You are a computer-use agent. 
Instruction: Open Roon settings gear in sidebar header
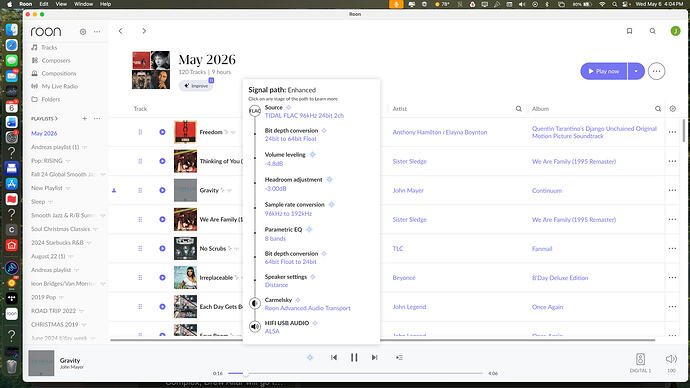(83, 32)
